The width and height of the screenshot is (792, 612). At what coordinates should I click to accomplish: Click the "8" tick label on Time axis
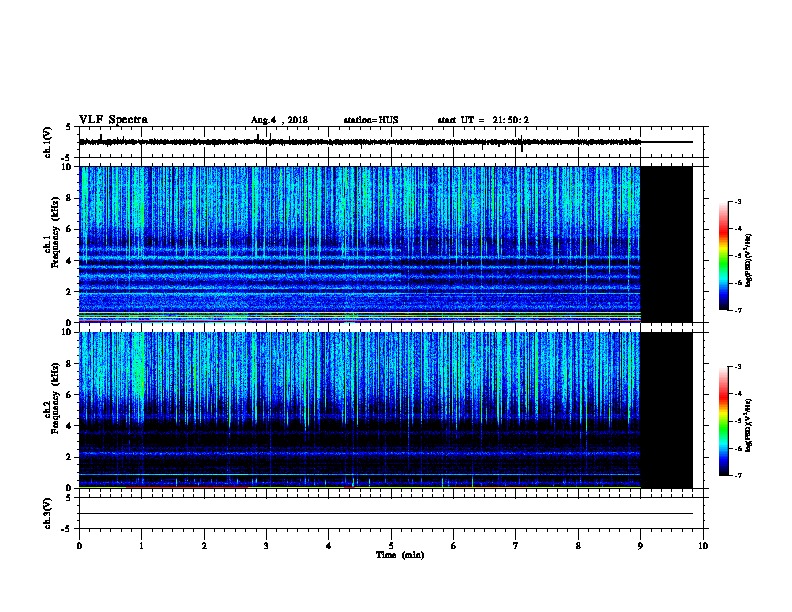coord(578,545)
